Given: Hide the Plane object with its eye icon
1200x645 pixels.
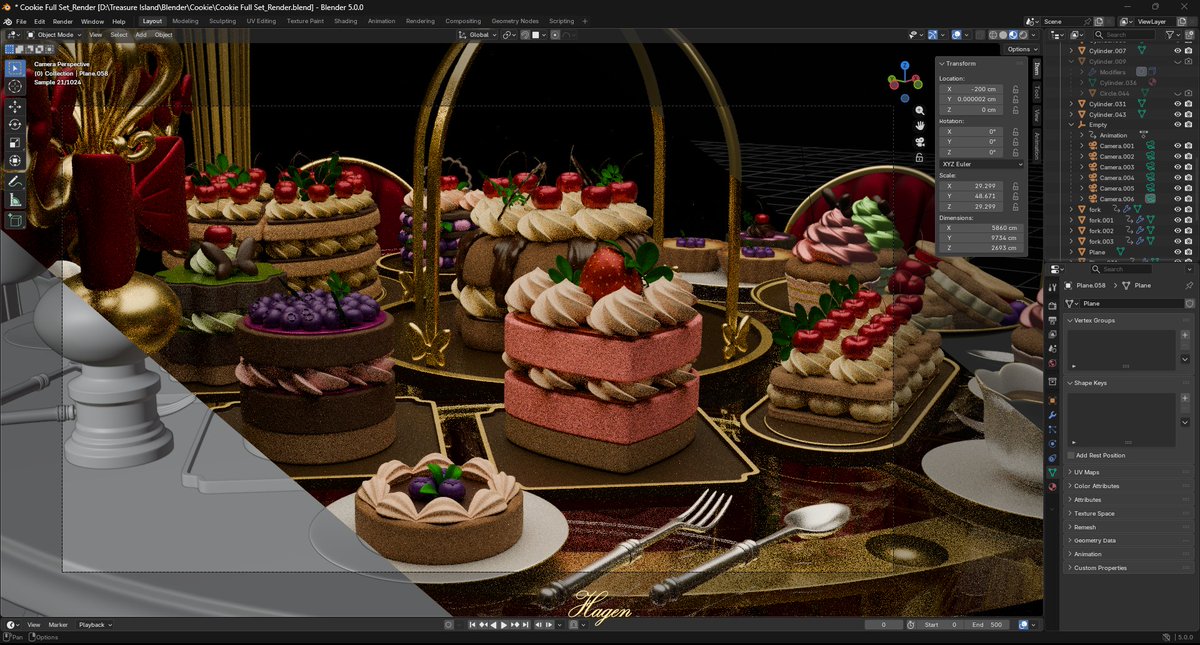Looking at the screenshot, I should pos(1176,252).
